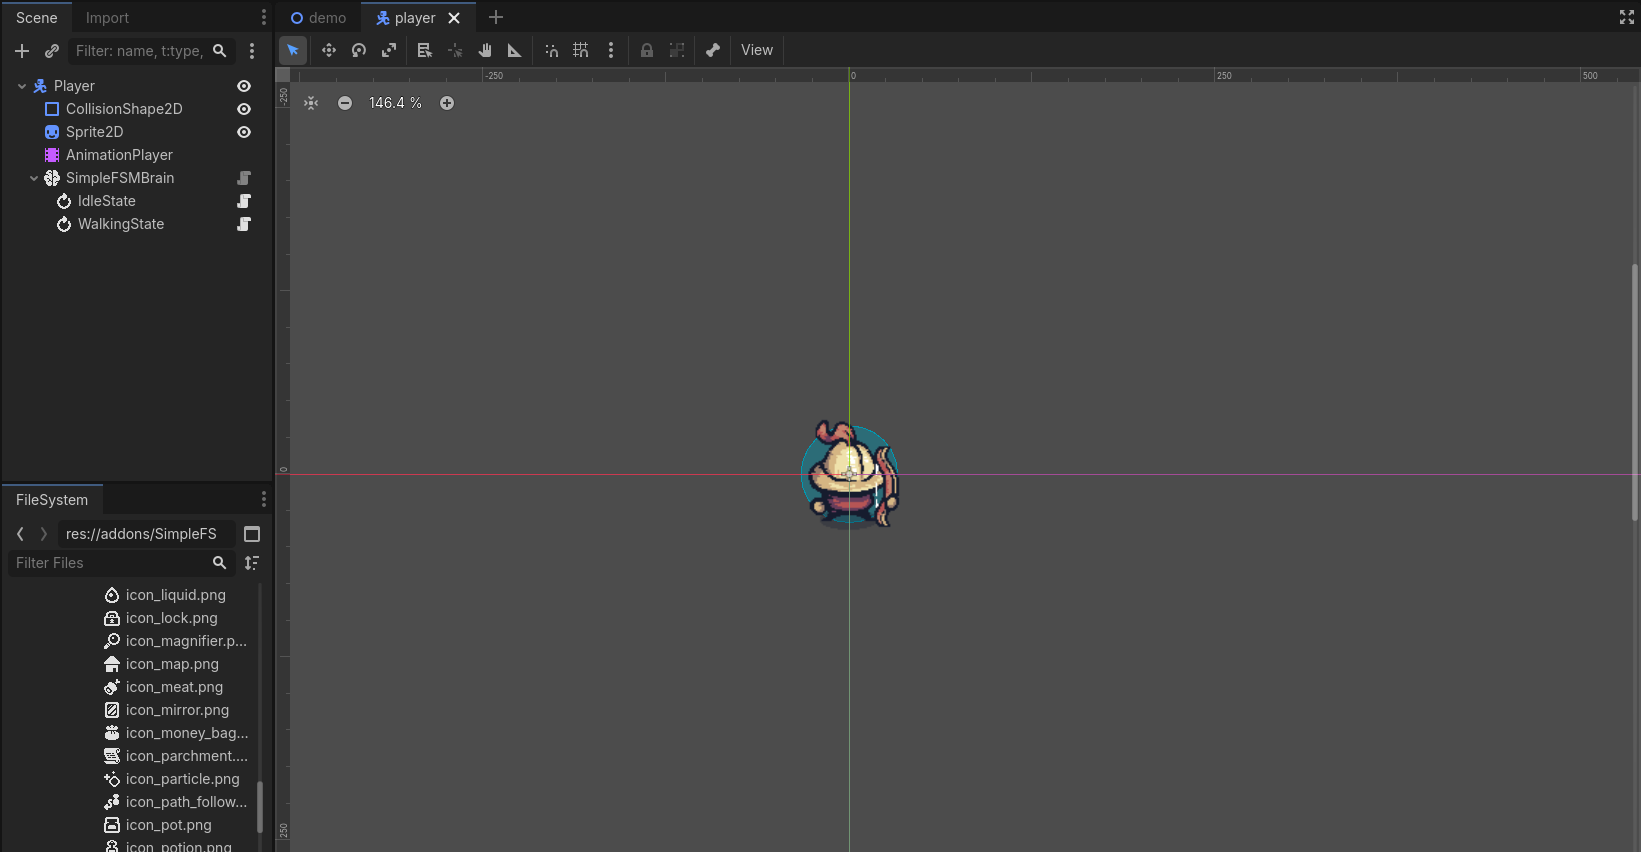Screen dimensions: 1641x852
Task: Select the FileSystem tab
Action: point(52,500)
